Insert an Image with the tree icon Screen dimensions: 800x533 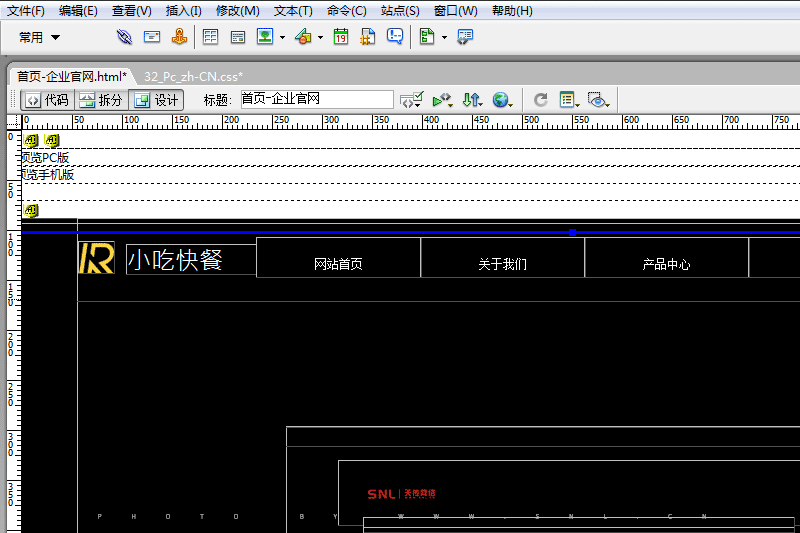click(x=265, y=37)
